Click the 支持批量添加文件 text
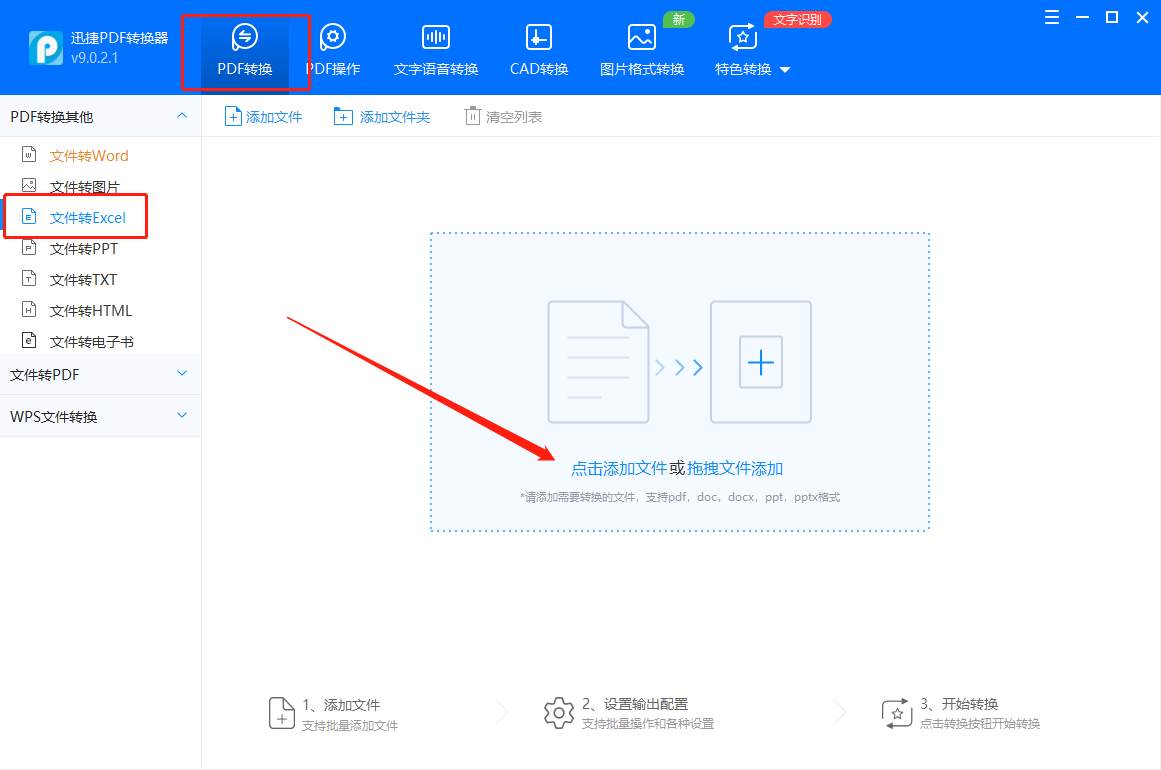 (349, 726)
